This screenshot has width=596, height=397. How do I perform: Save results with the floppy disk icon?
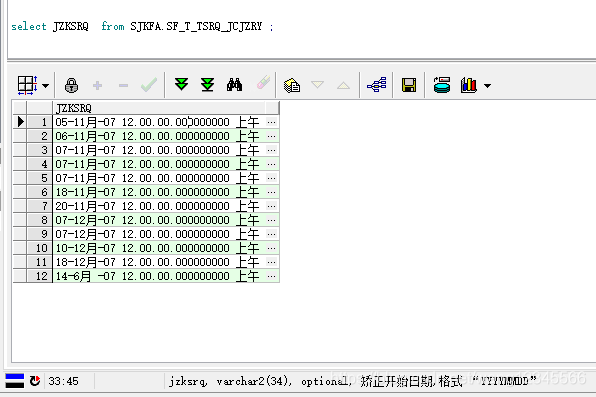[409, 85]
